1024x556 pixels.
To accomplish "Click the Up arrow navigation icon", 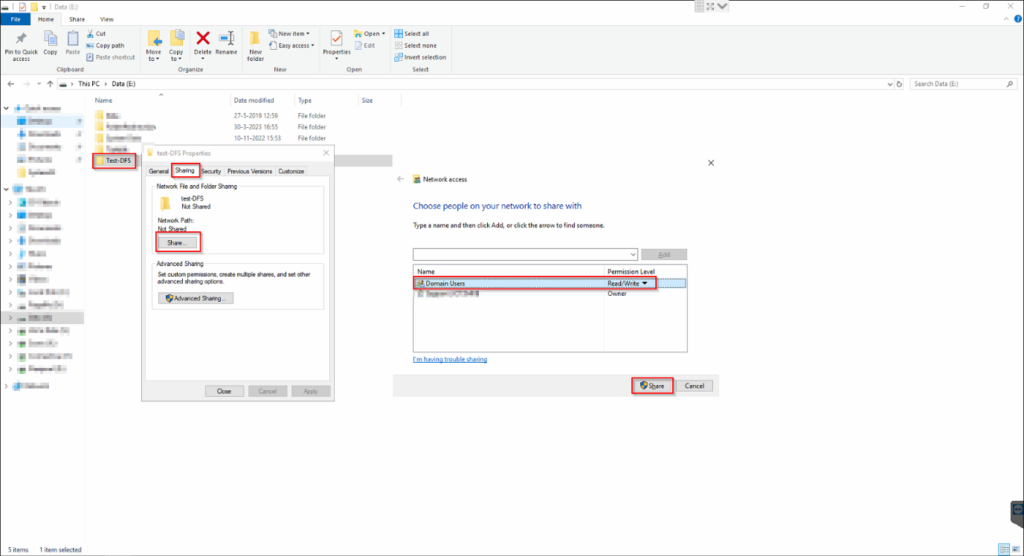I will (49, 84).
